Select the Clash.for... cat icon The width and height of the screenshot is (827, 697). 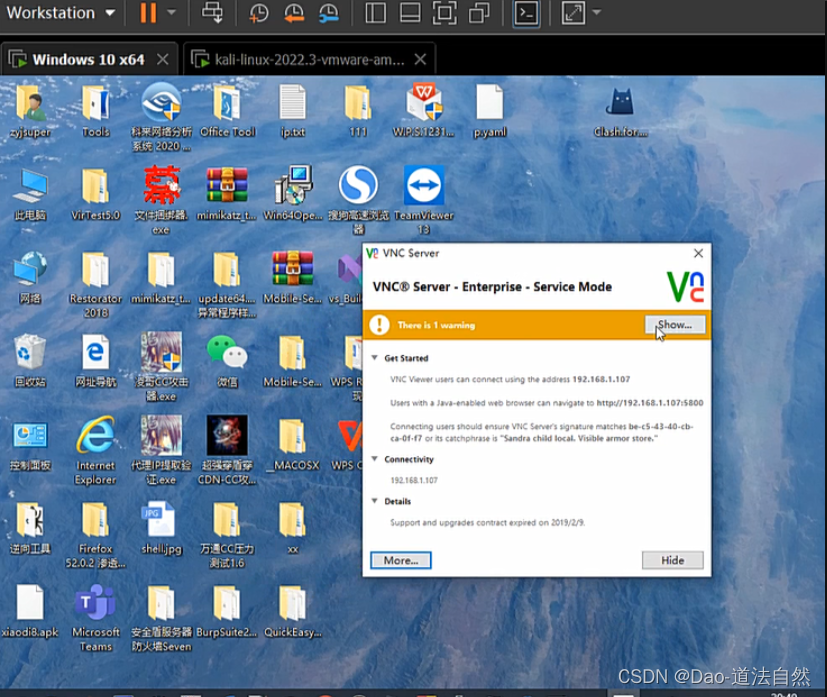click(621, 111)
